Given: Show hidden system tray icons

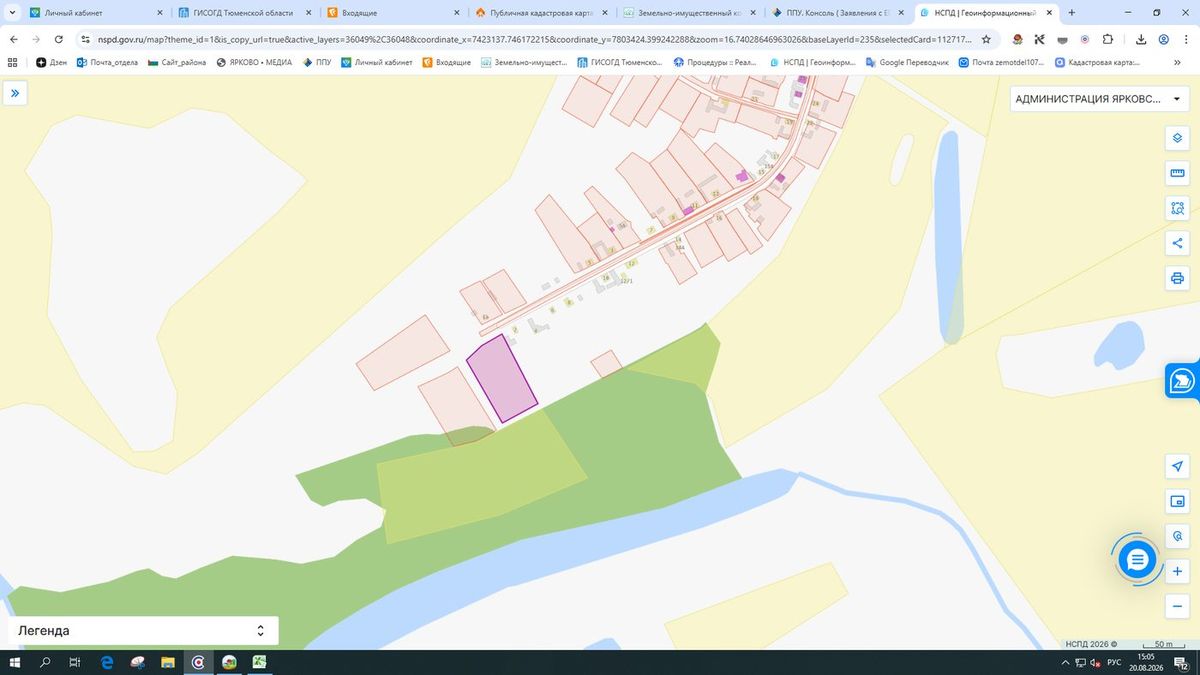Looking at the screenshot, I should pos(1065,662).
